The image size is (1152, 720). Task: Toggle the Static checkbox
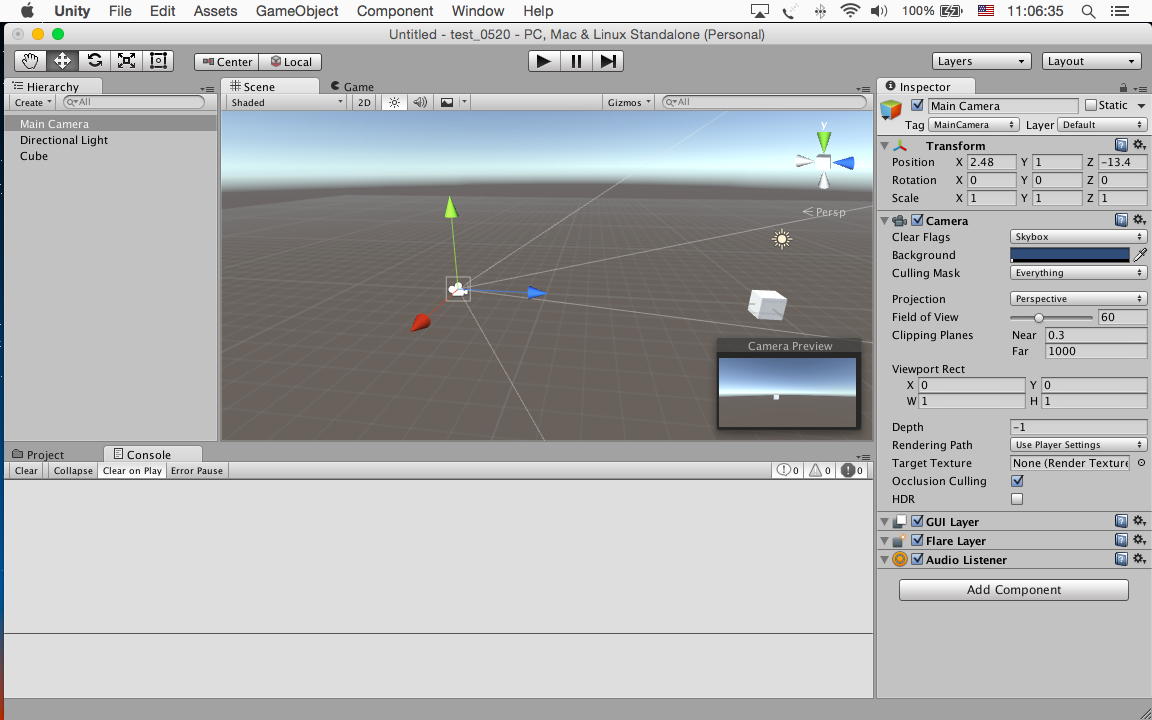[x=1091, y=105]
